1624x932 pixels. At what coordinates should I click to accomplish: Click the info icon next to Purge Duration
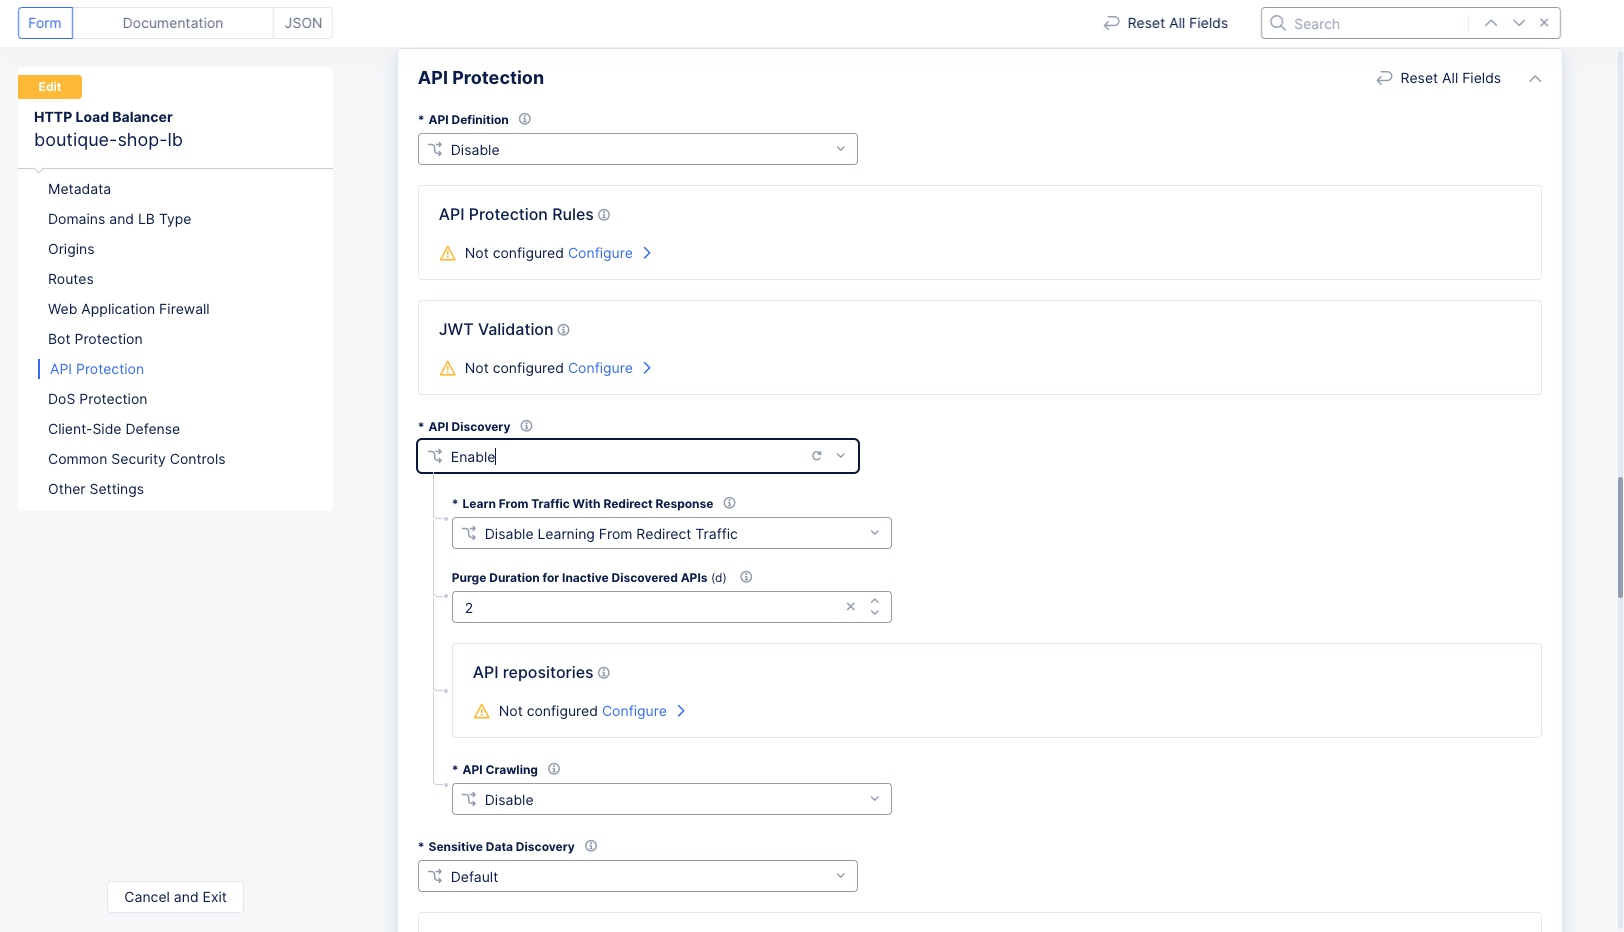(x=746, y=577)
